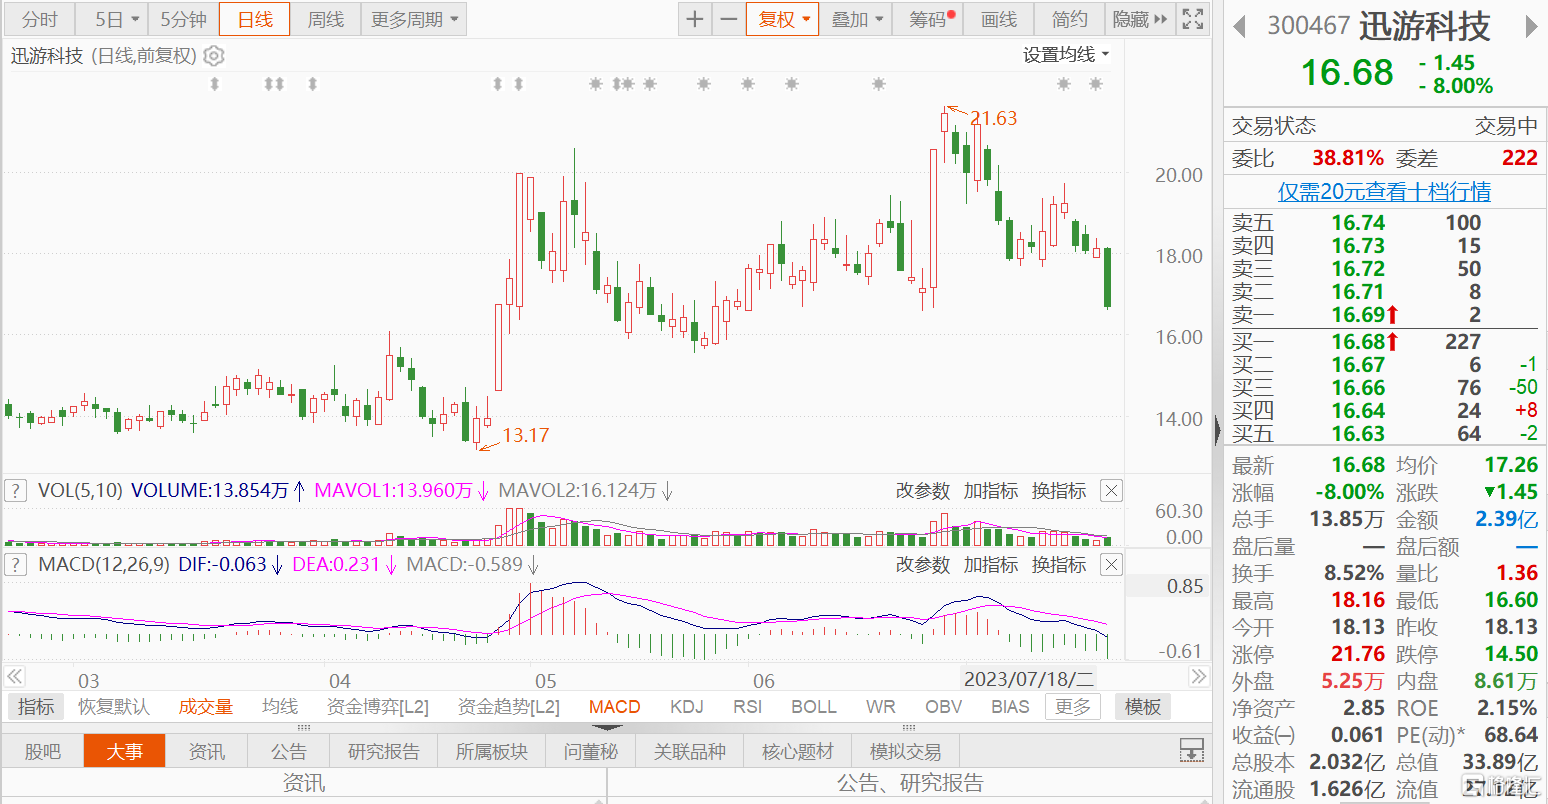Image resolution: width=1548 pixels, height=804 pixels.
Task: Open the 复权 adjustment dropdown
Action: coord(782,18)
